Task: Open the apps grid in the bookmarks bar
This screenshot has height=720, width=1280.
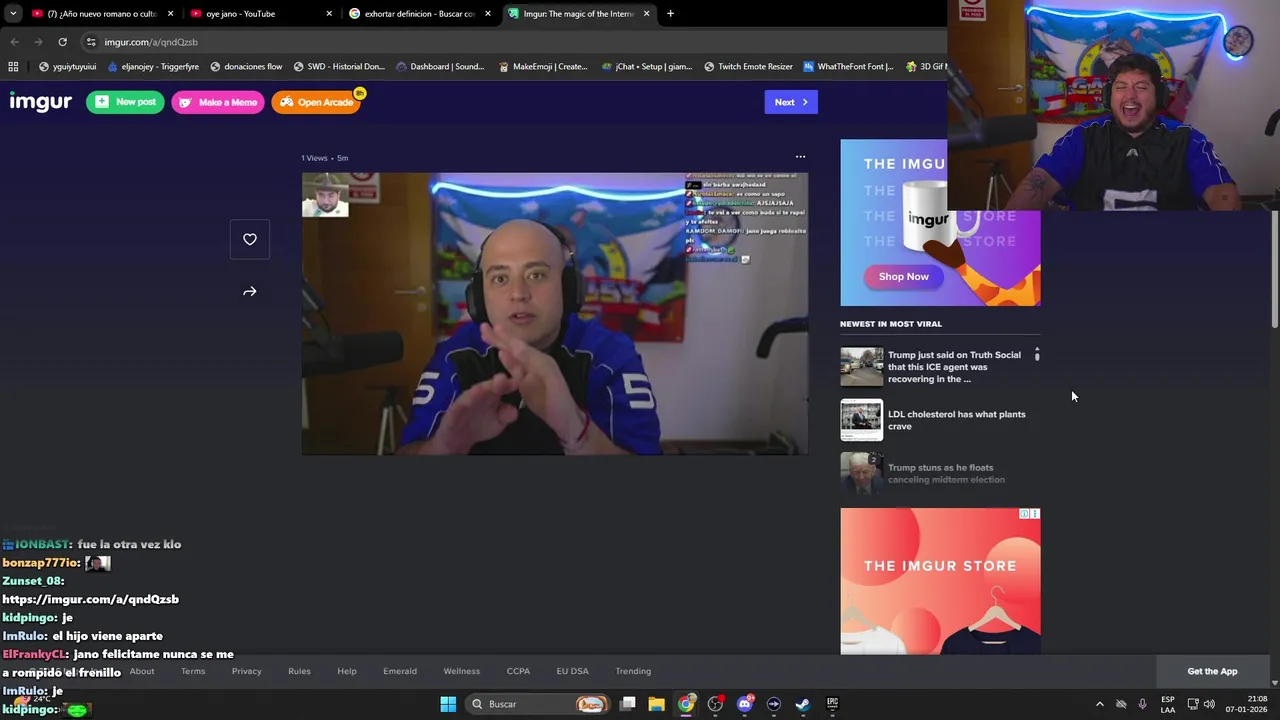Action: (13, 67)
